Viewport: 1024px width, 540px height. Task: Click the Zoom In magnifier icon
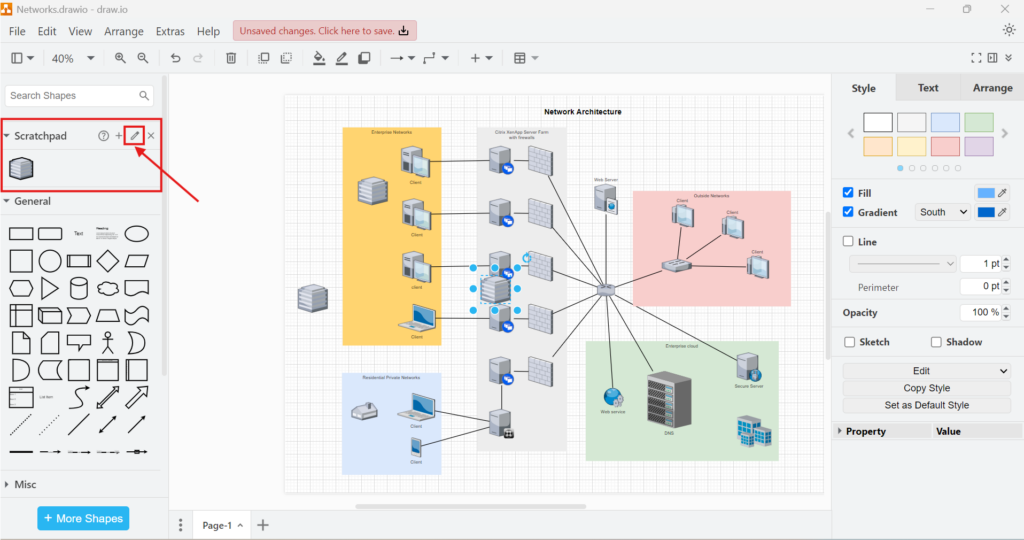(x=120, y=58)
